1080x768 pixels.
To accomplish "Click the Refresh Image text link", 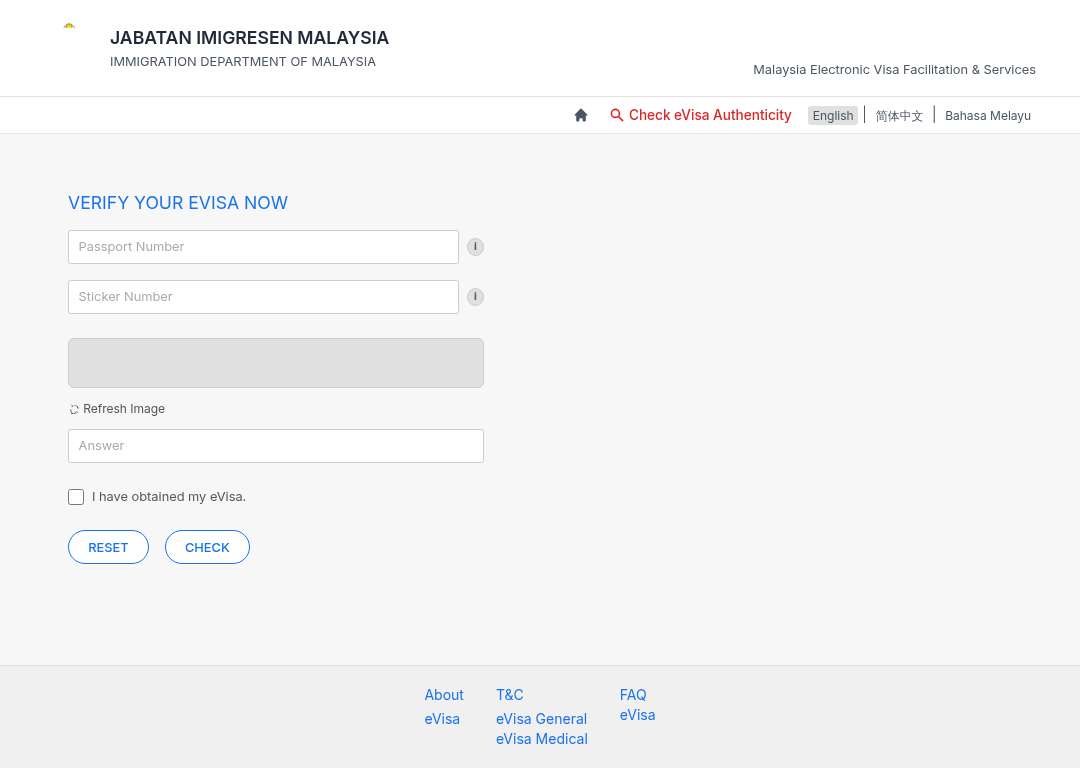I will tap(124, 409).
